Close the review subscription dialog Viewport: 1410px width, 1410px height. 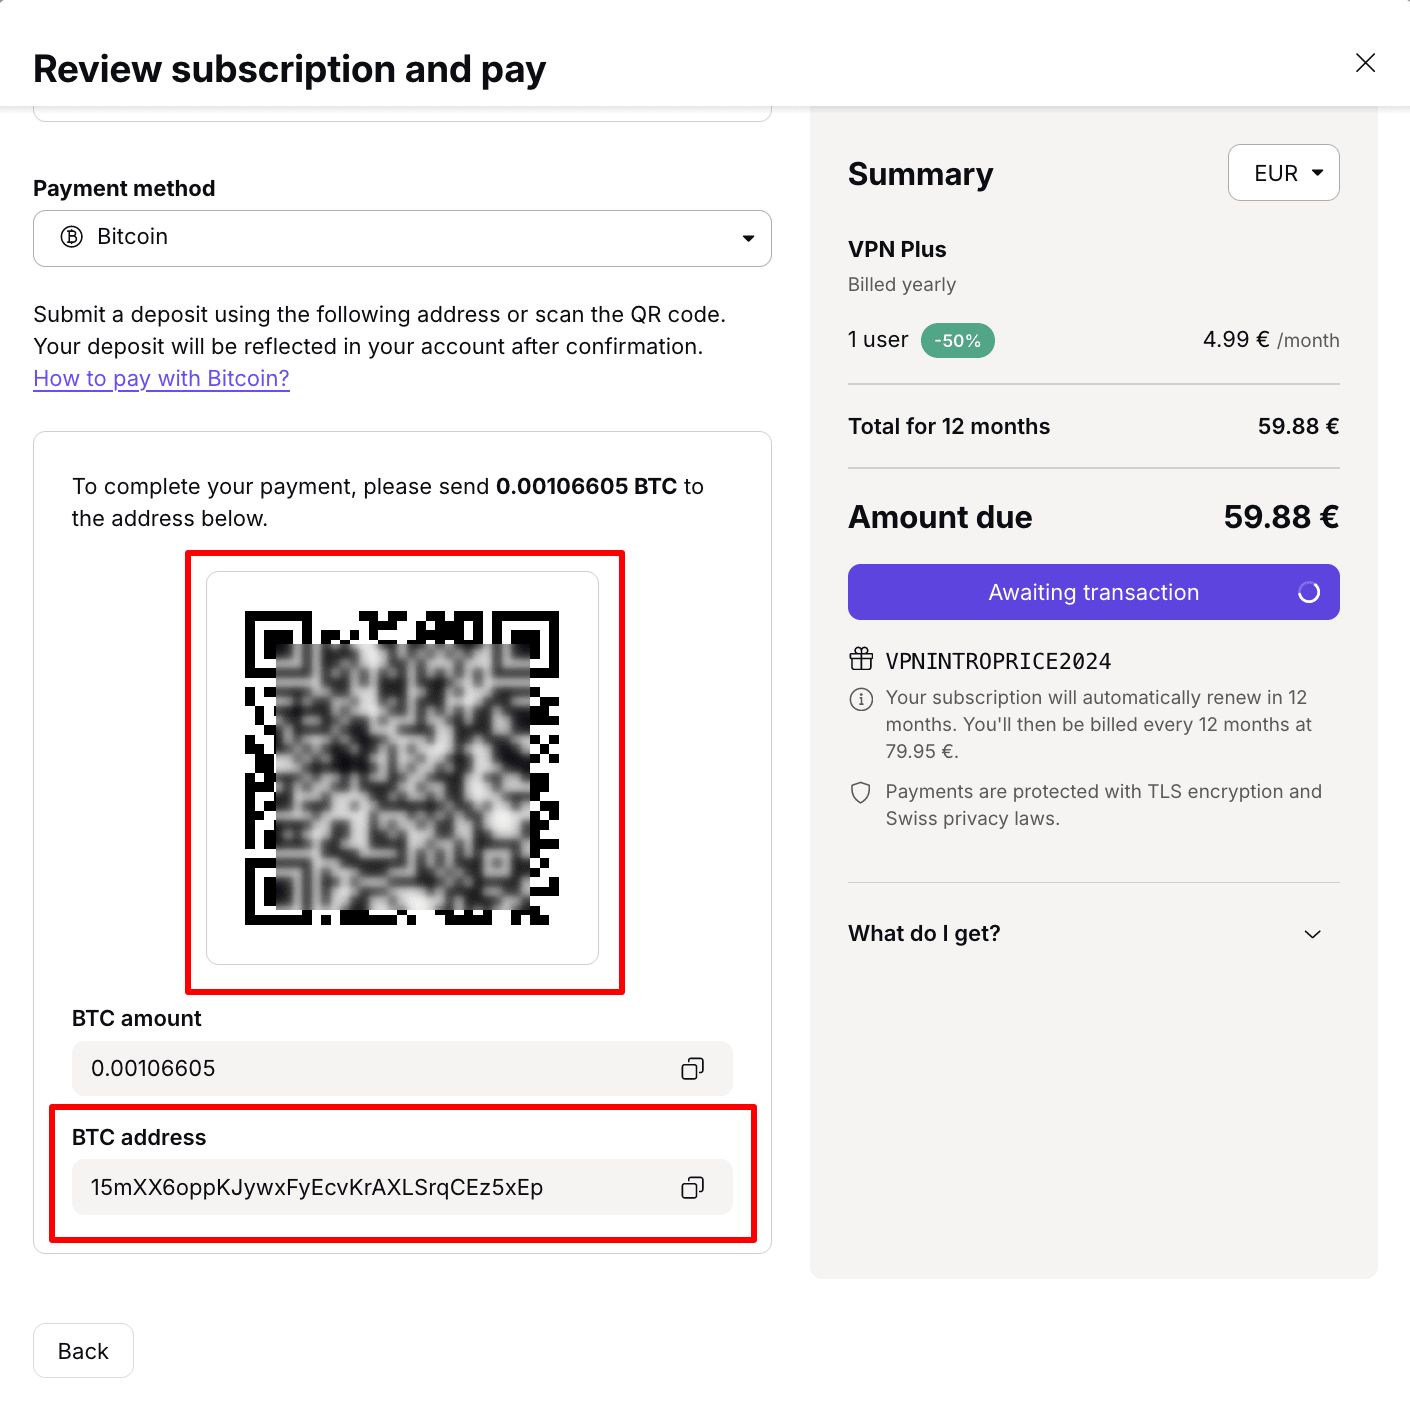coord(1365,63)
